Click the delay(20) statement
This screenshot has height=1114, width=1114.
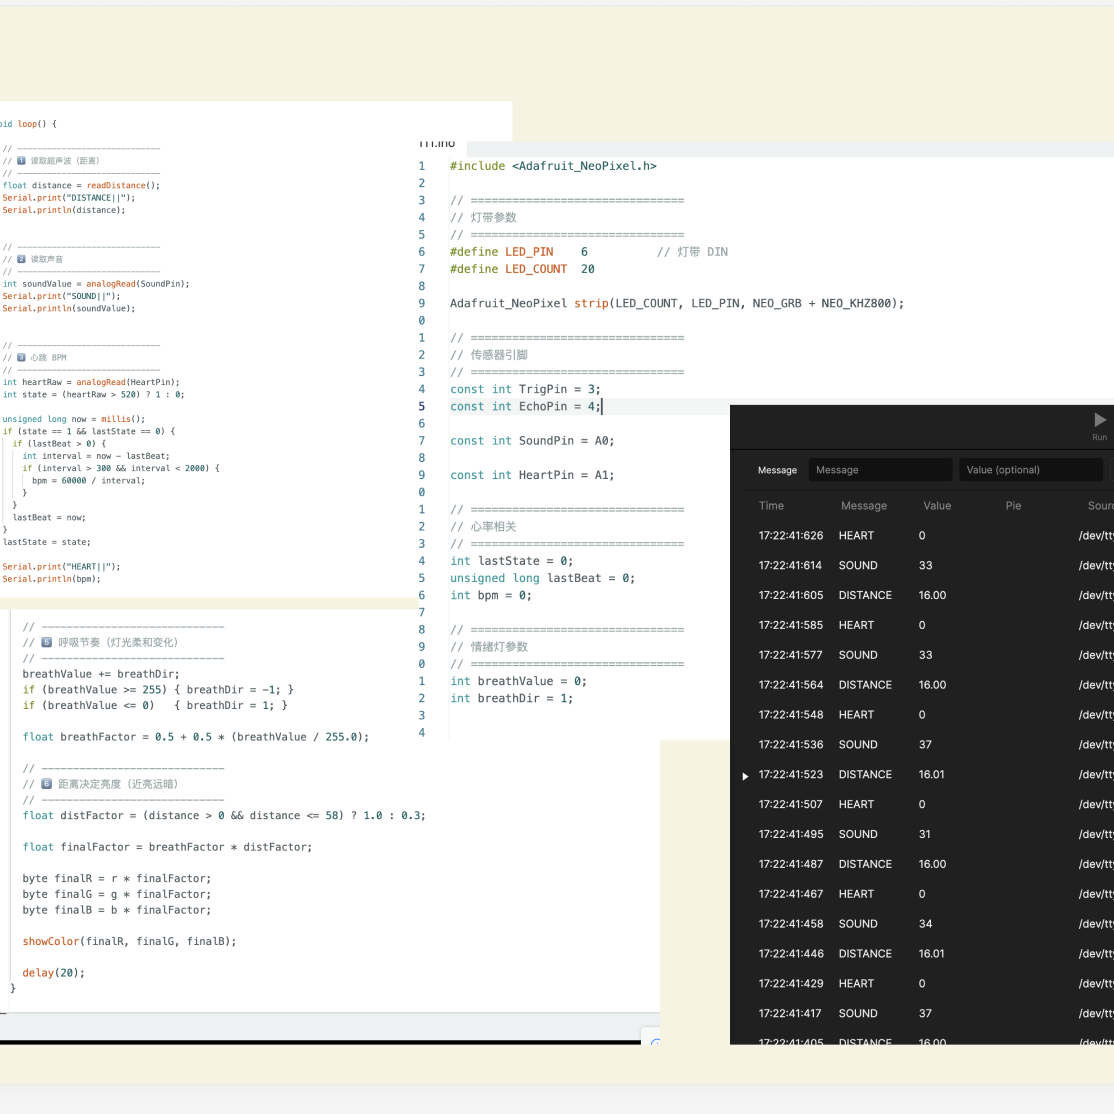click(53, 973)
